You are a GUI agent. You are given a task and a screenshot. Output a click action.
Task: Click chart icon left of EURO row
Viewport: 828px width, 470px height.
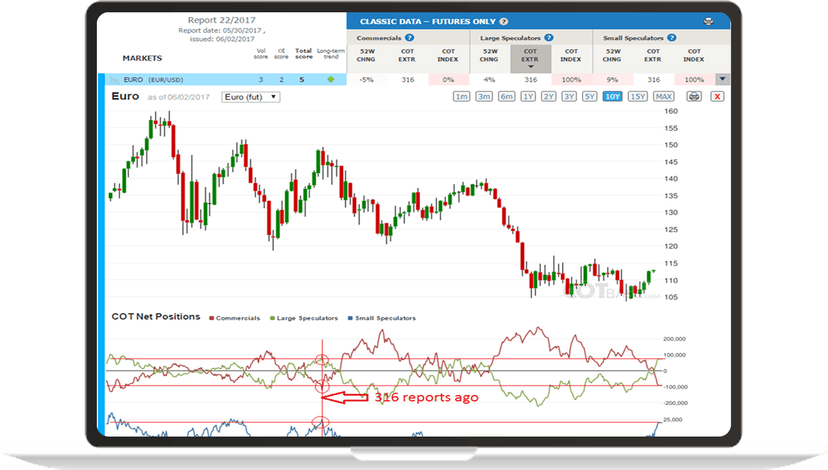coord(114,80)
